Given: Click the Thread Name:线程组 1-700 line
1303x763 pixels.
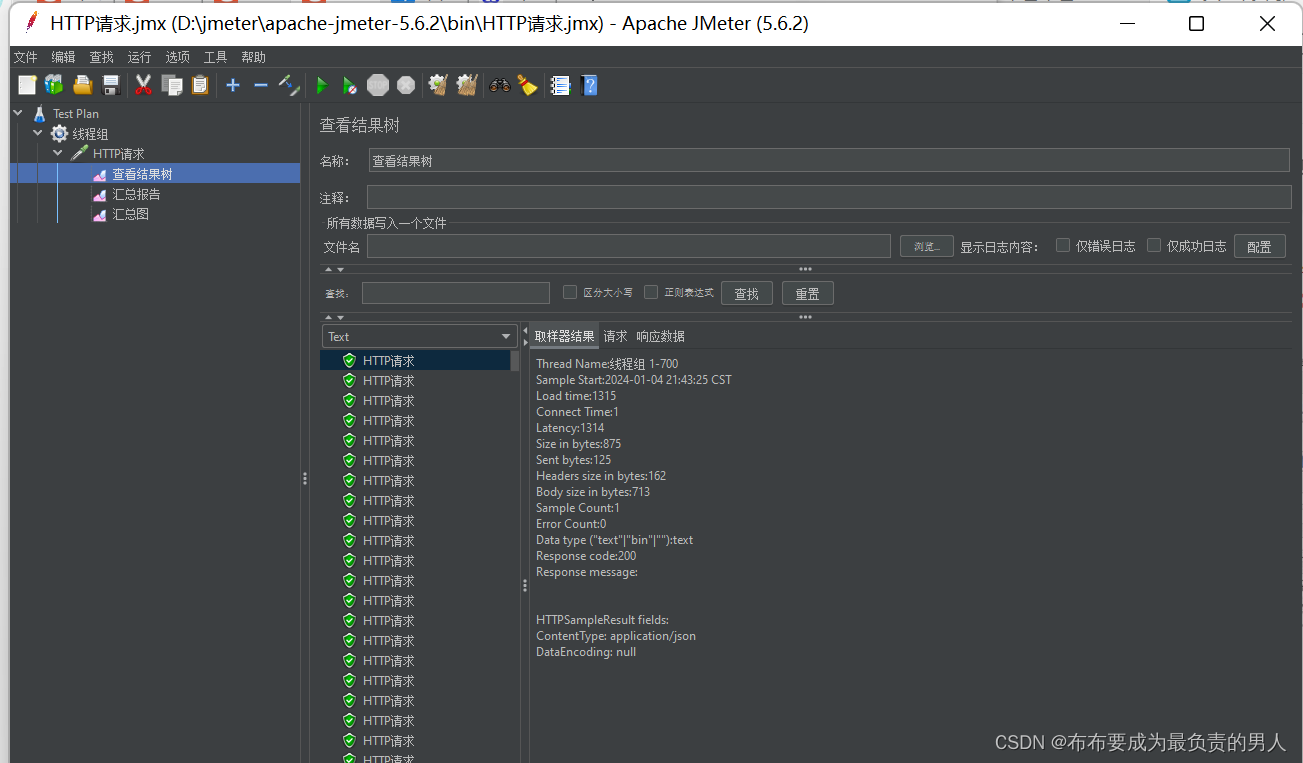Looking at the screenshot, I should (x=607, y=364).
